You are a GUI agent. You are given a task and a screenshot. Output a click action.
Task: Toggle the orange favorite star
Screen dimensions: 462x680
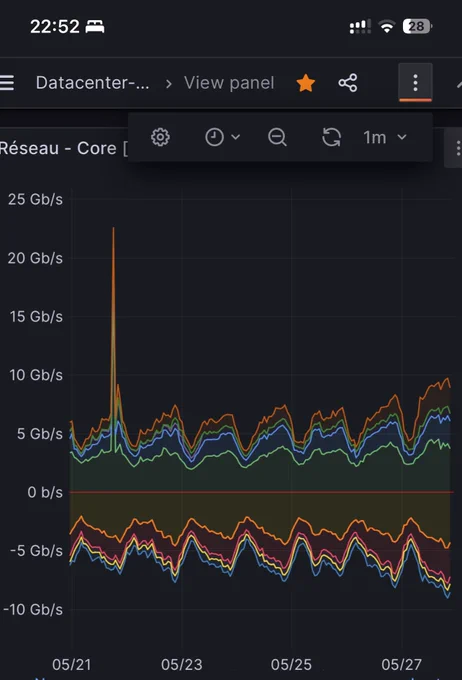tap(306, 83)
